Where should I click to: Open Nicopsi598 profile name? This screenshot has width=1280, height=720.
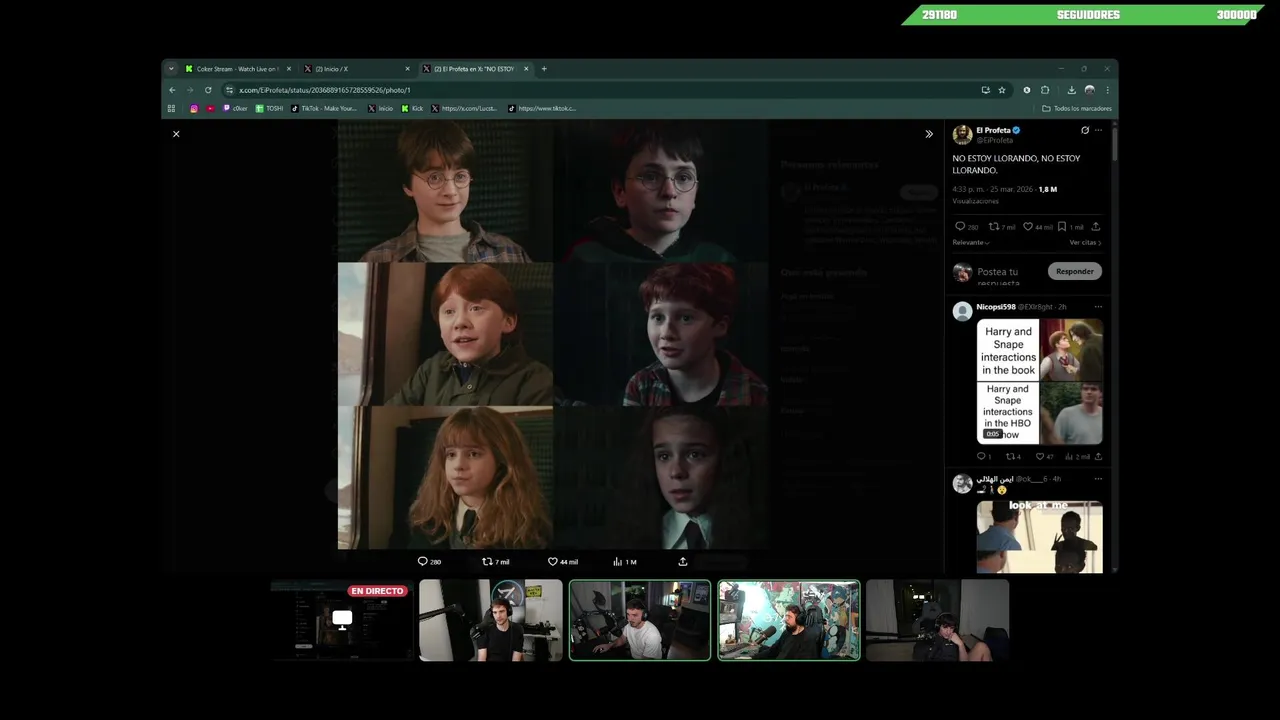995,307
